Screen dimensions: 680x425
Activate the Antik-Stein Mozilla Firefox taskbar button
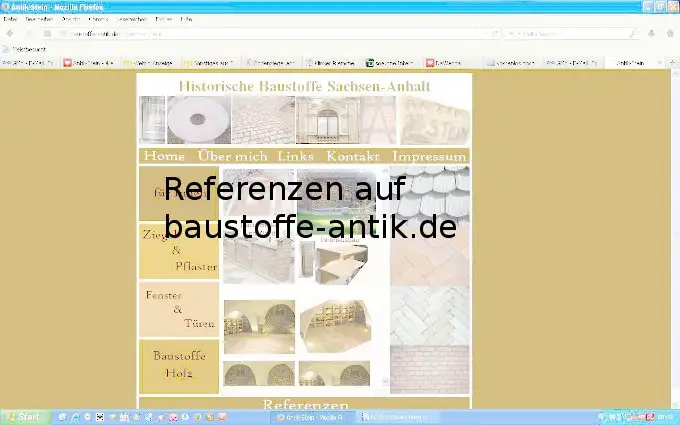(x=314, y=417)
